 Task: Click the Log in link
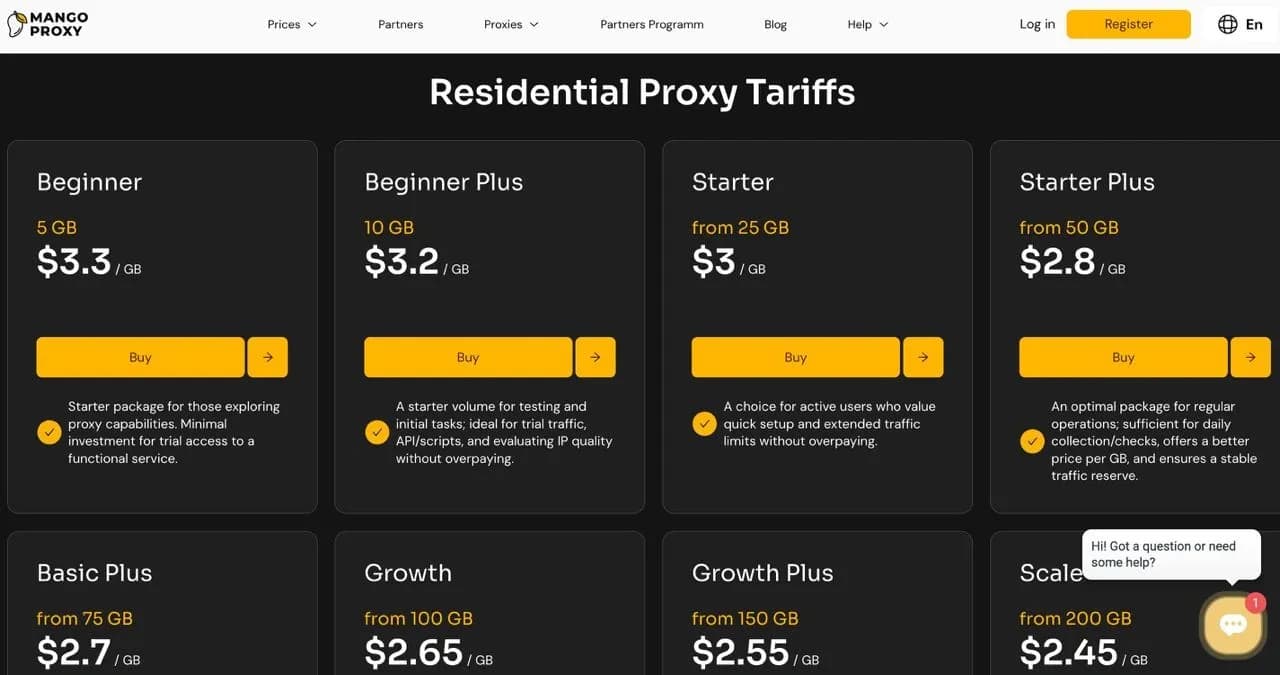pyautogui.click(x=1036, y=24)
